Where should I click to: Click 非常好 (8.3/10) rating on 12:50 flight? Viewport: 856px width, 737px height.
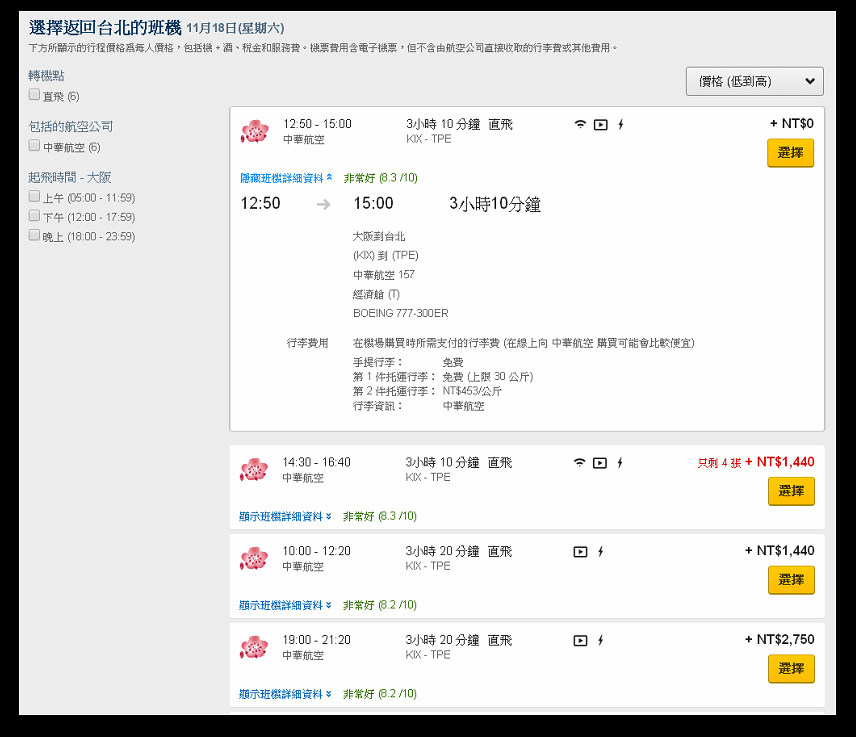[381, 178]
